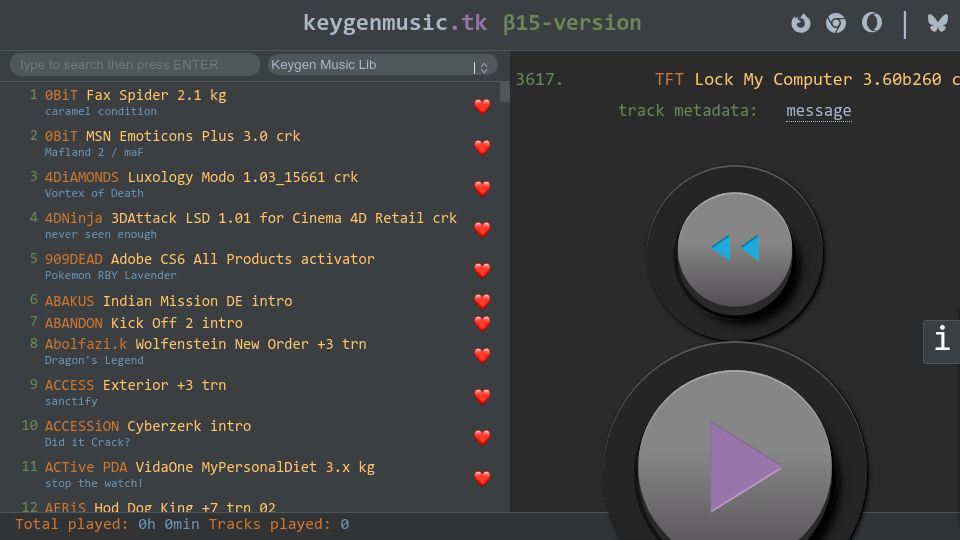The height and width of the screenshot is (540, 960).
Task: Click subtitle Dragon's Legend
Action: point(94,361)
